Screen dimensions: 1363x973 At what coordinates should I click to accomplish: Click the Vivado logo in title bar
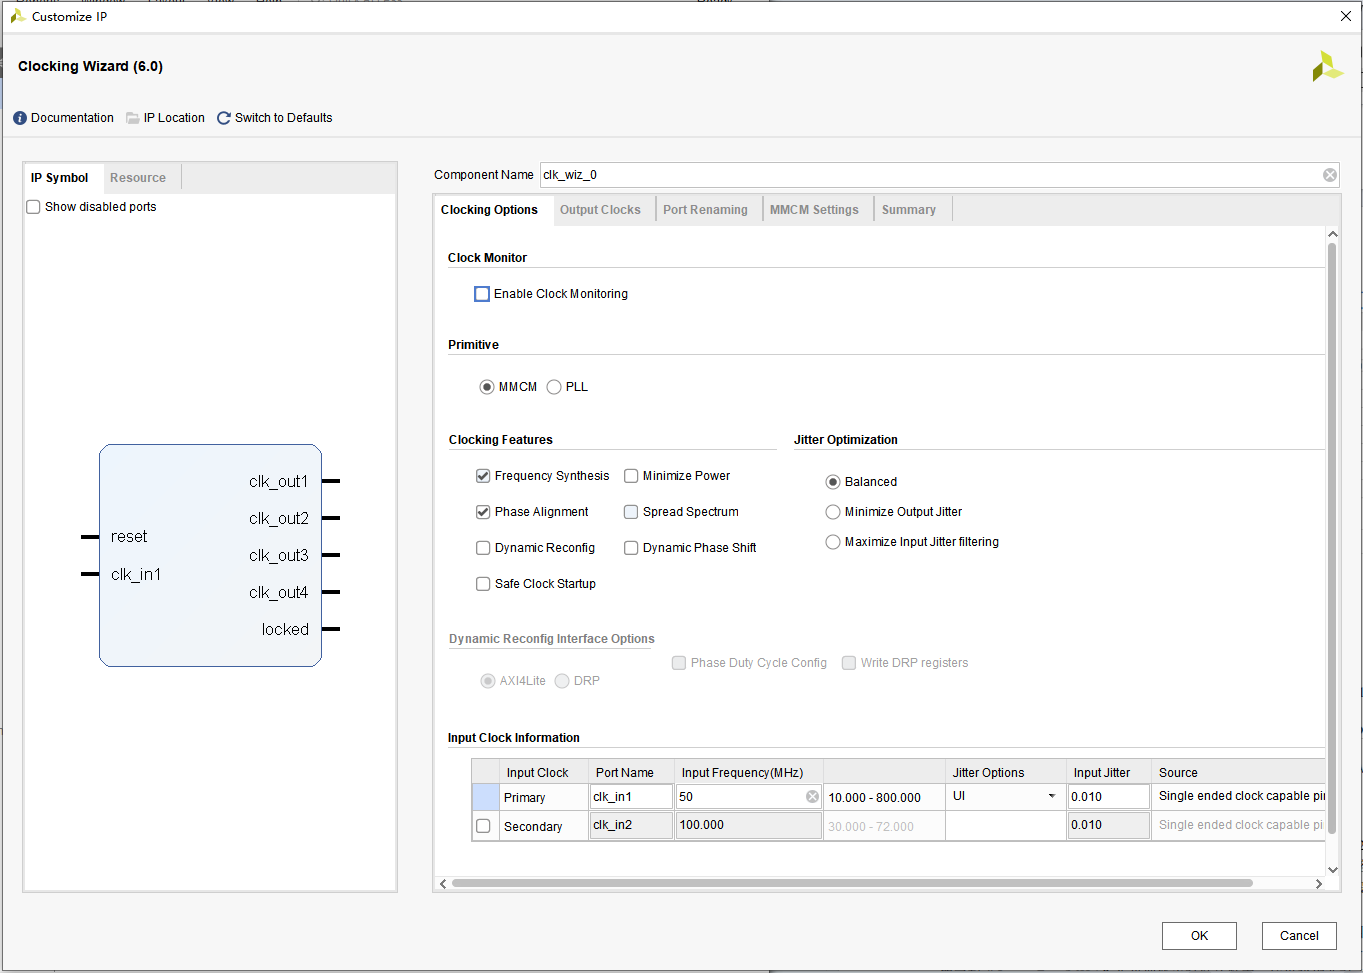18,16
